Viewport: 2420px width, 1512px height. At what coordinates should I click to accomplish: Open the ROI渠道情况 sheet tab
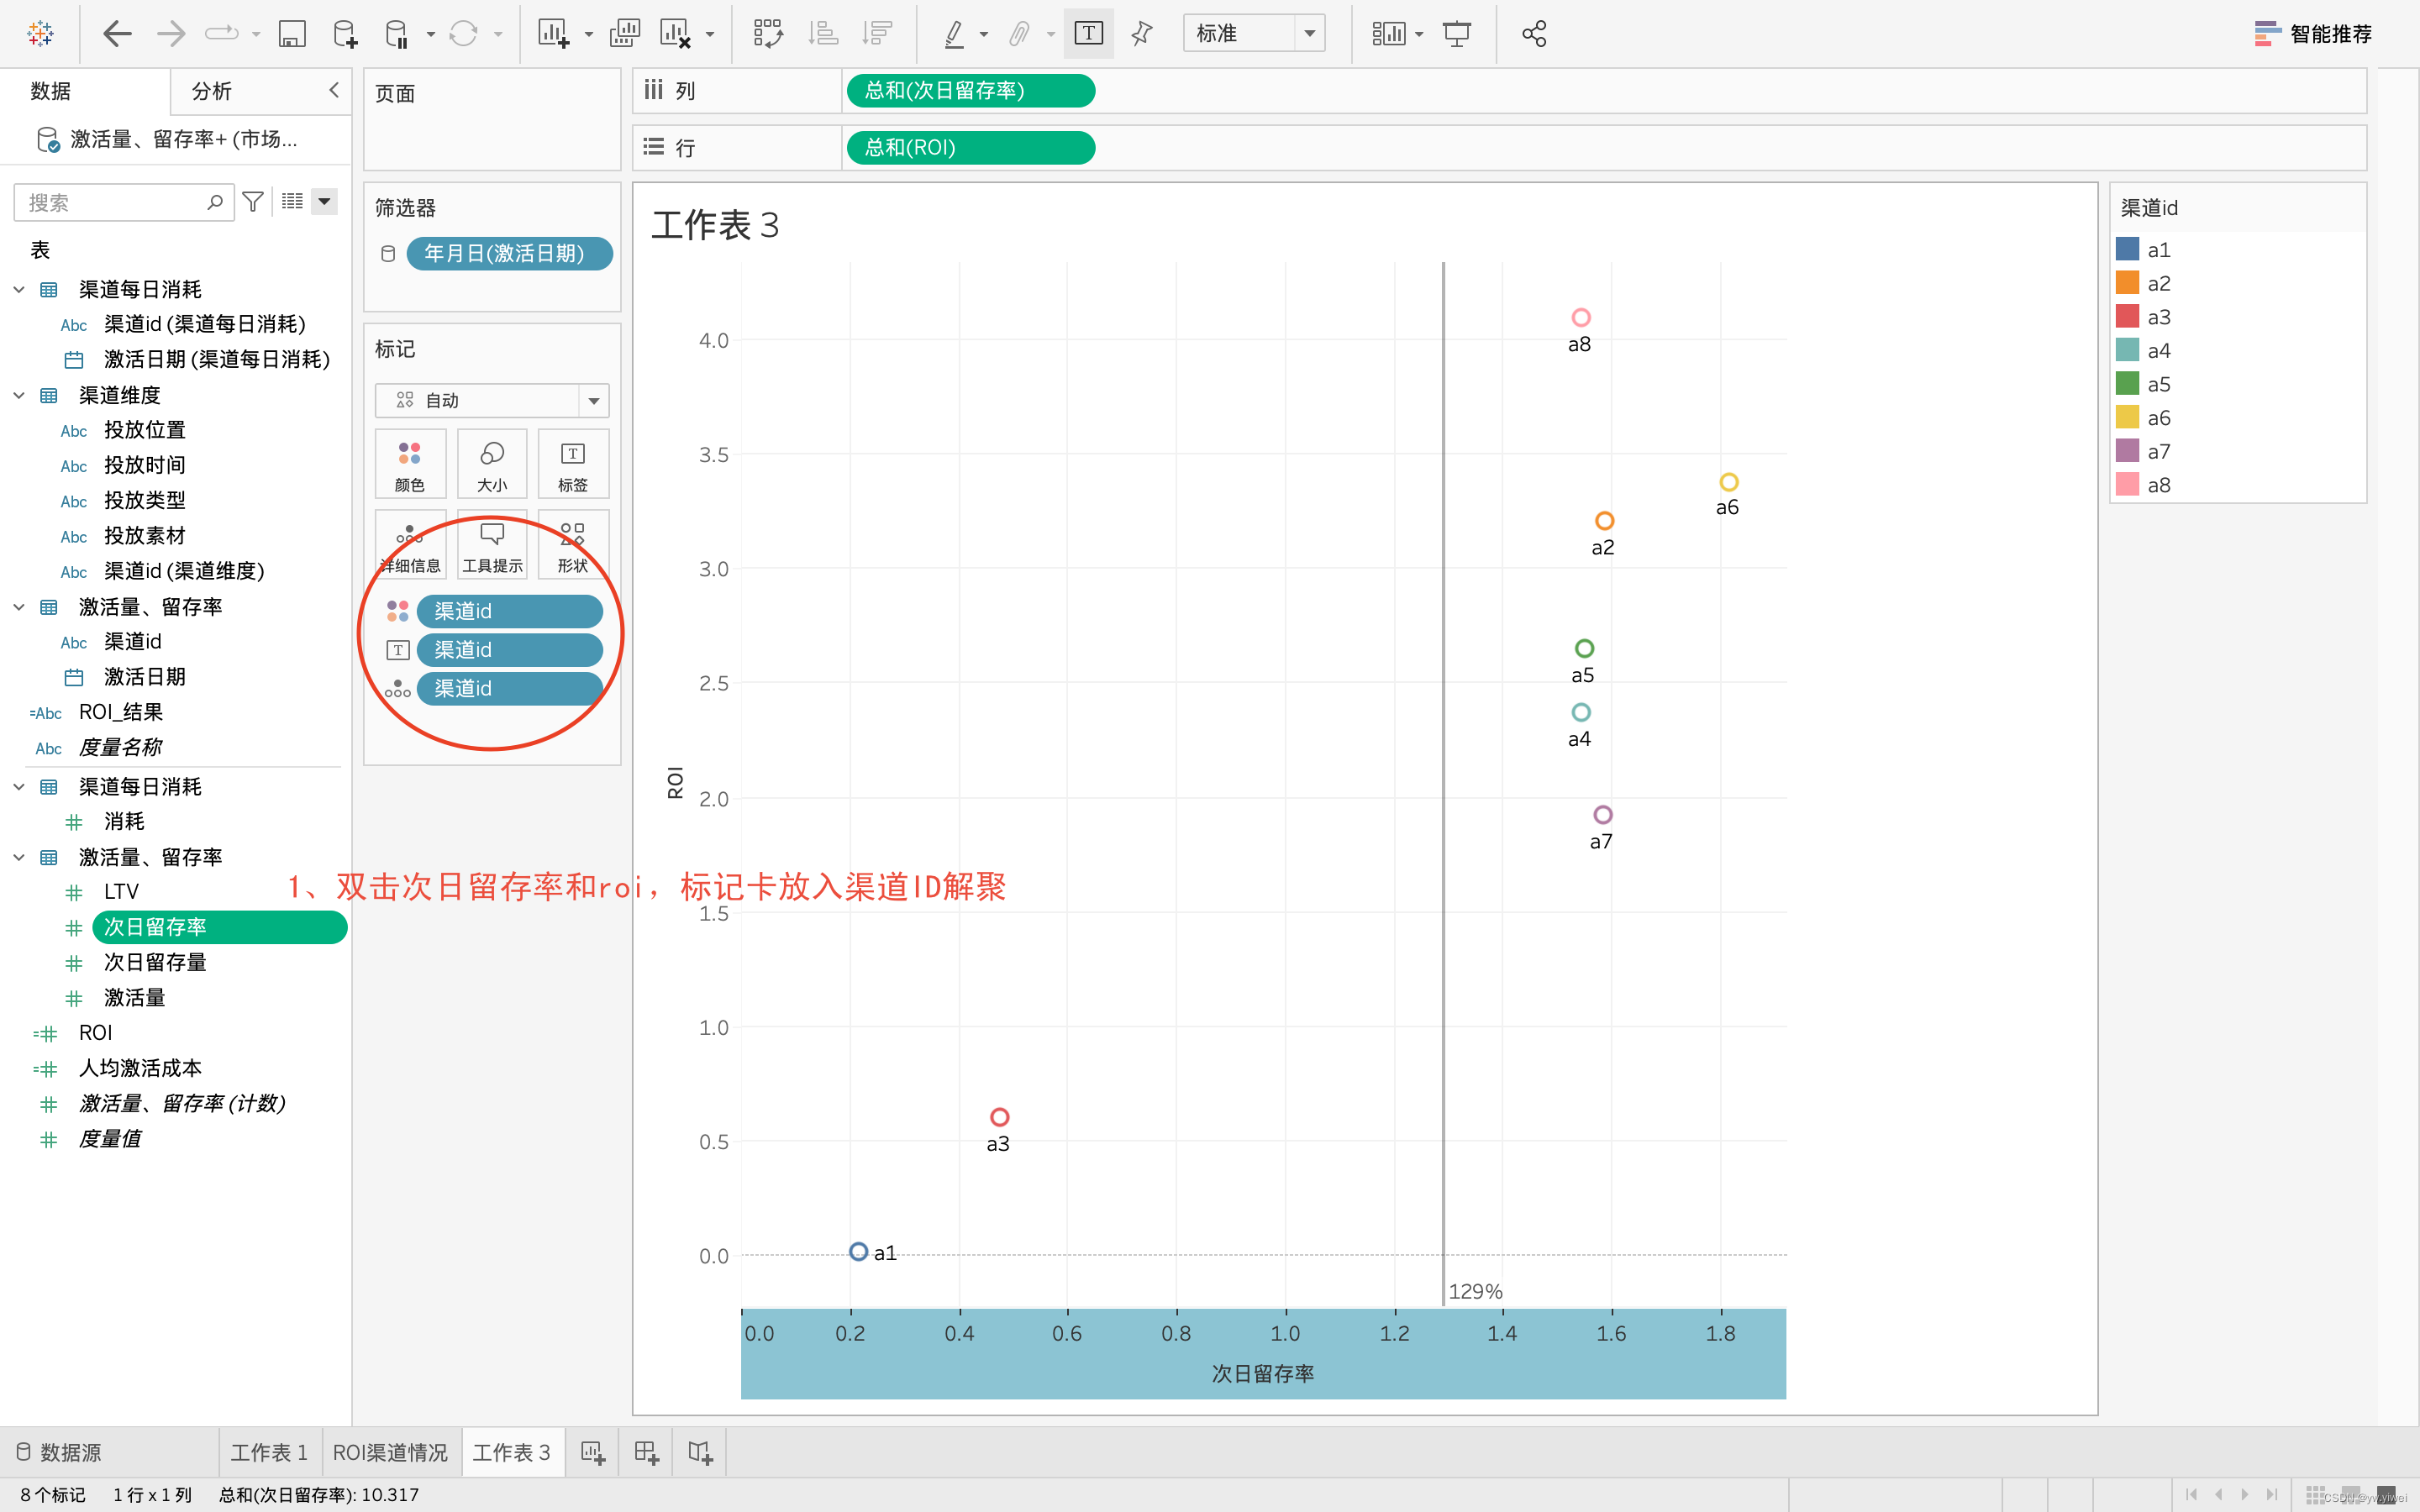coord(390,1452)
